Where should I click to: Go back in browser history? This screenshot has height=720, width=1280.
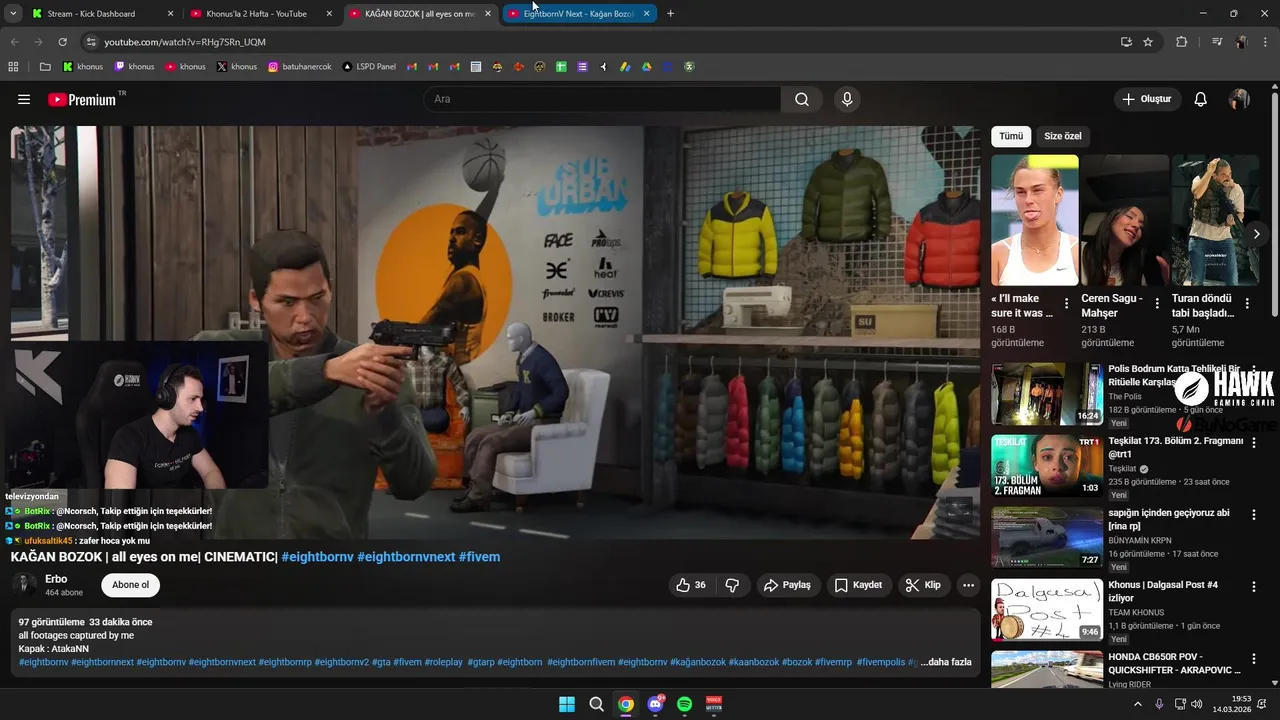[x=14, y=42]
